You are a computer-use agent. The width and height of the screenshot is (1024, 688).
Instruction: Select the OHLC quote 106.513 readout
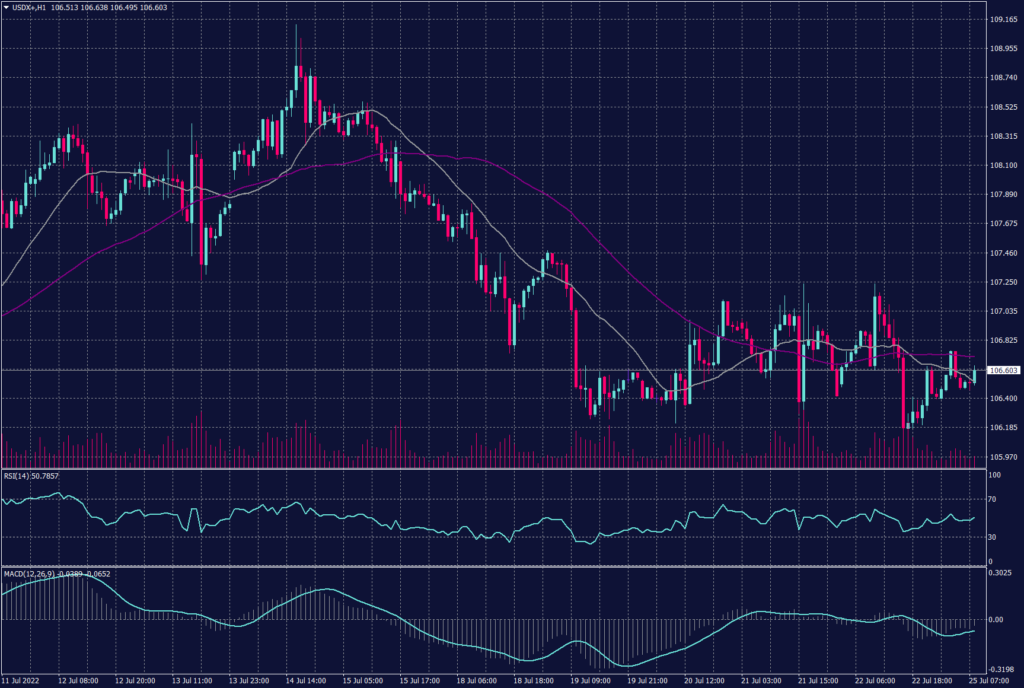(x=65, y=7)
